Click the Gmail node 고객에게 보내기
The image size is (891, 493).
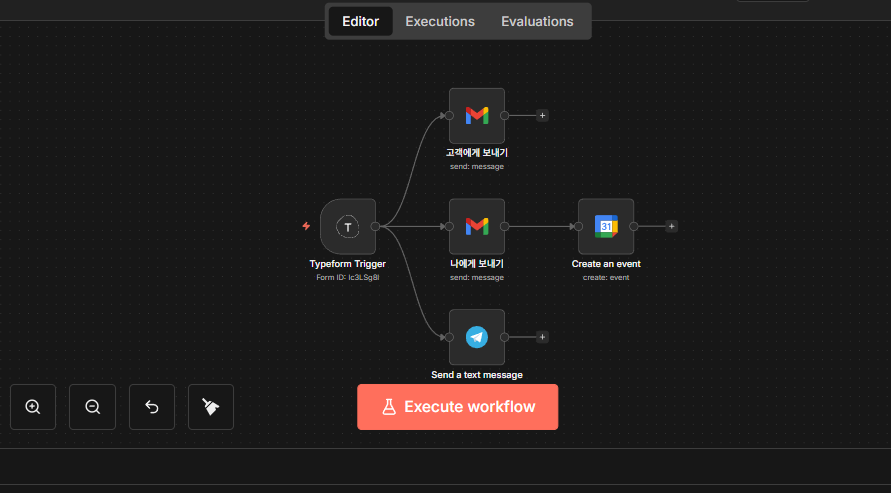(477, 116)
